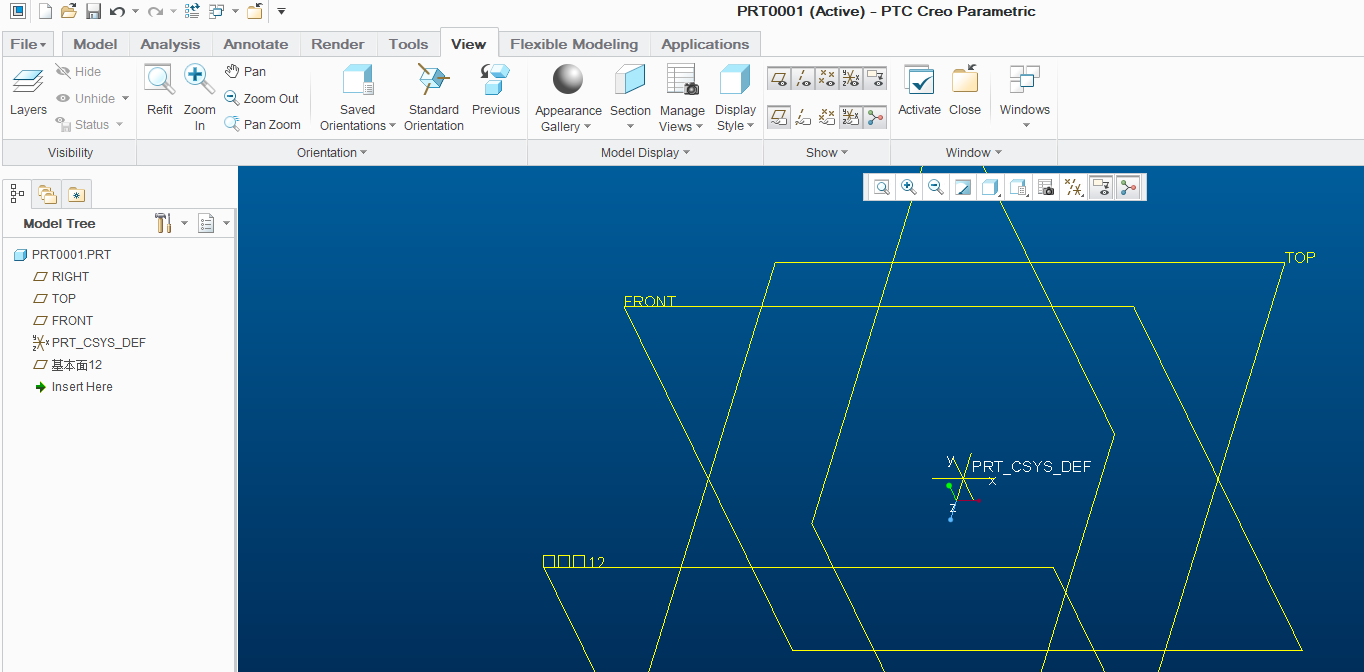Select Pan Zoom tool

pos(262,124)
